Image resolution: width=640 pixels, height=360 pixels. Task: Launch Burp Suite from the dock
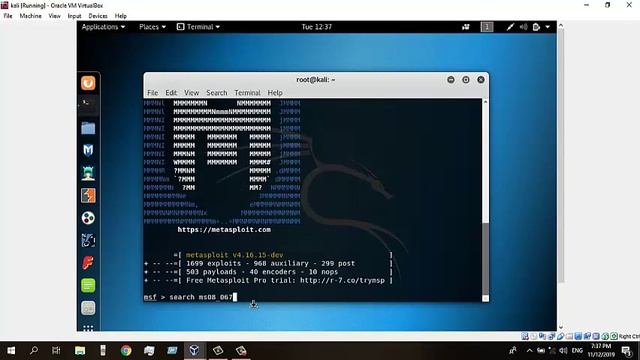pyautogui.click(x=88, y=196)
